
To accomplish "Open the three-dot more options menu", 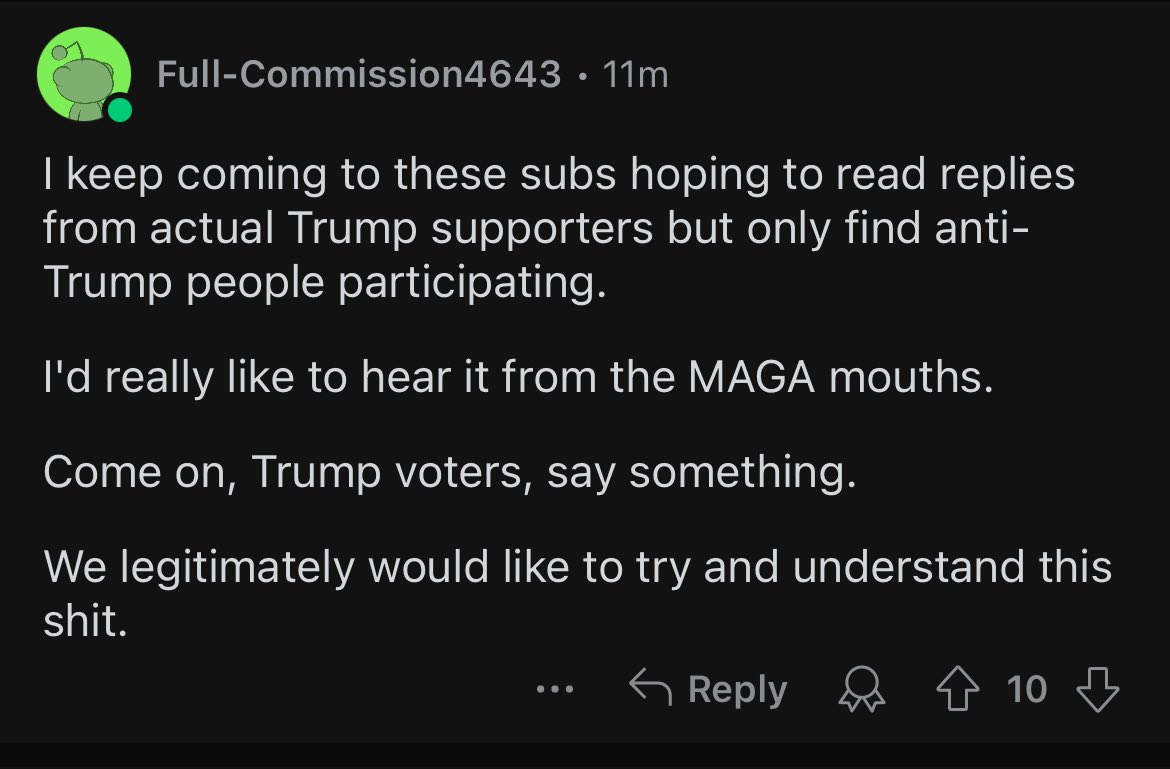I will [555, 689].
